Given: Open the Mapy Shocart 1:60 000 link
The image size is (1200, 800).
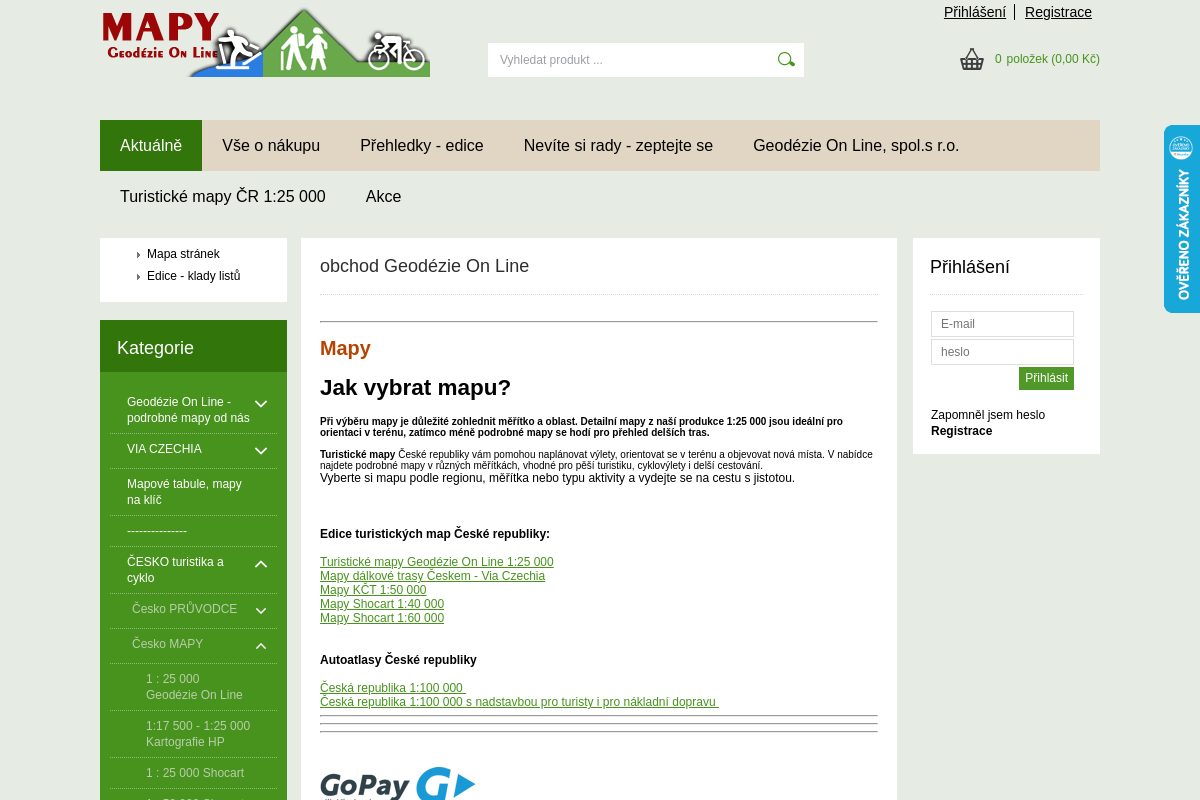Looking at the screenshot, I should (x=382, y=618).
